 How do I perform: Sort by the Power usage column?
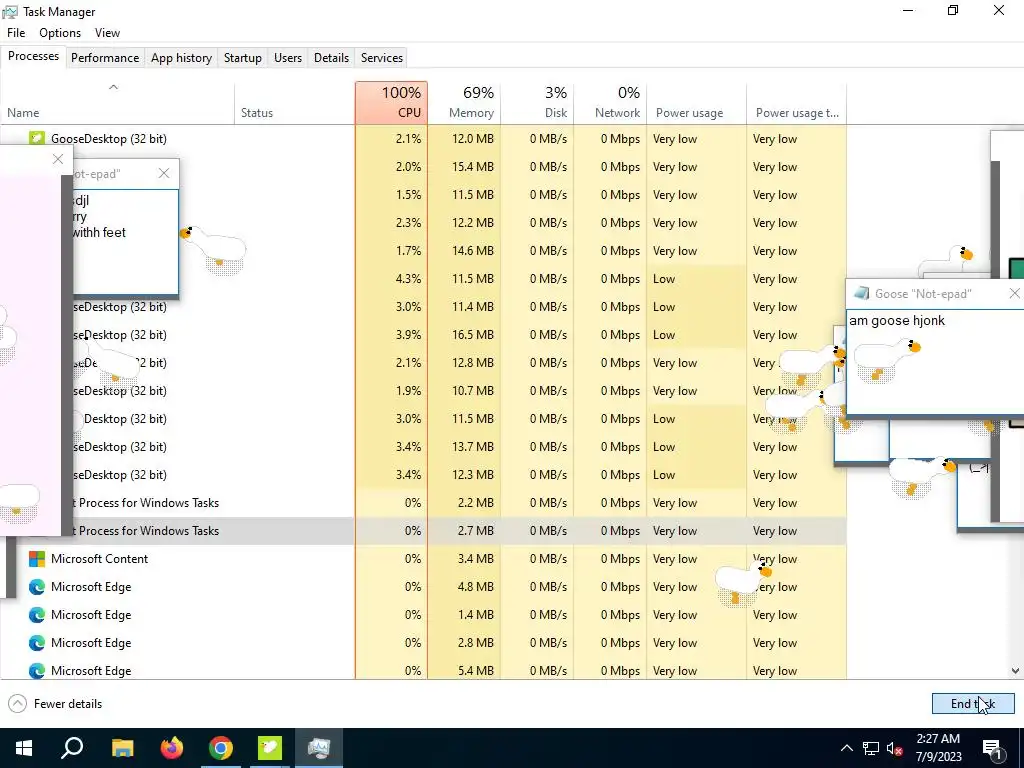[696, 103]
